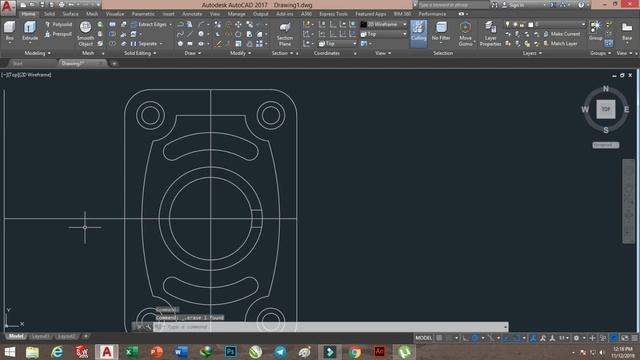
Task: Expand the Section panel
Action: 282,53
